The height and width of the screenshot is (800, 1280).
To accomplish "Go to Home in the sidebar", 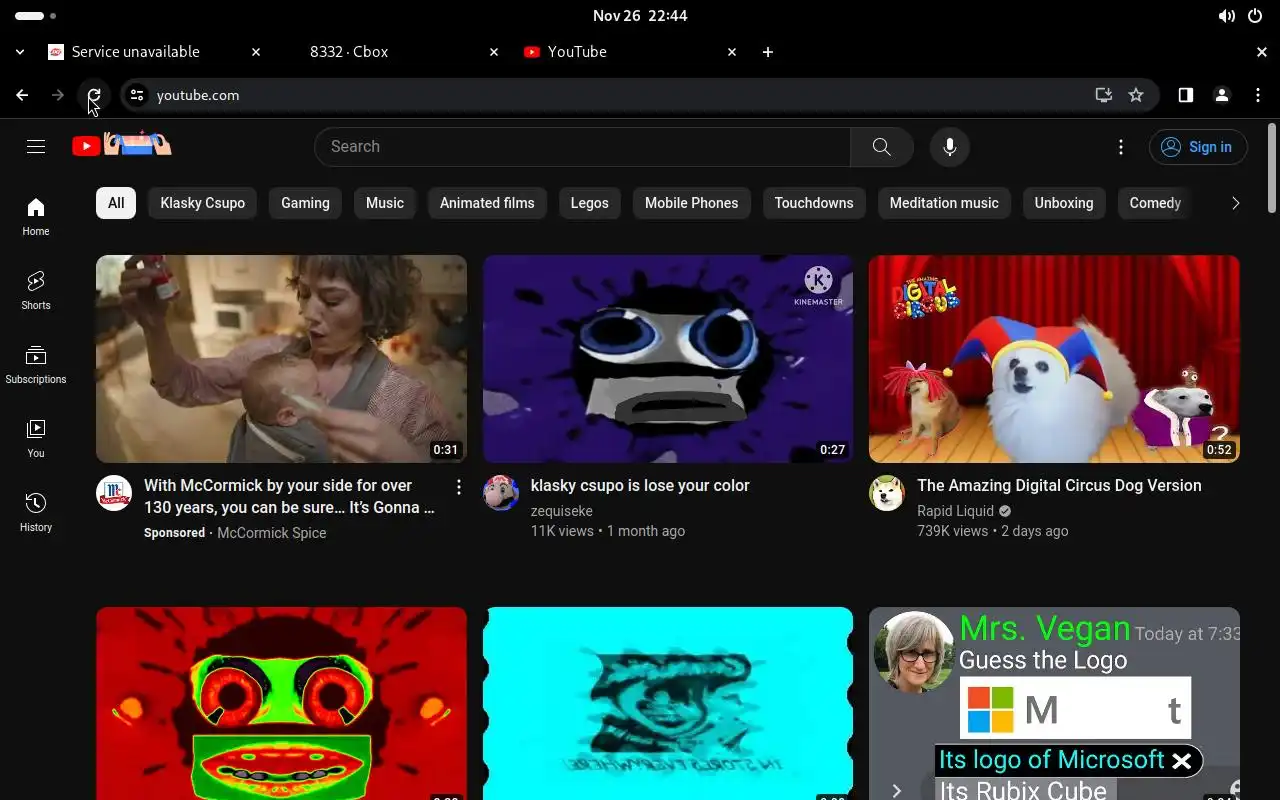I will coord(36,216).
